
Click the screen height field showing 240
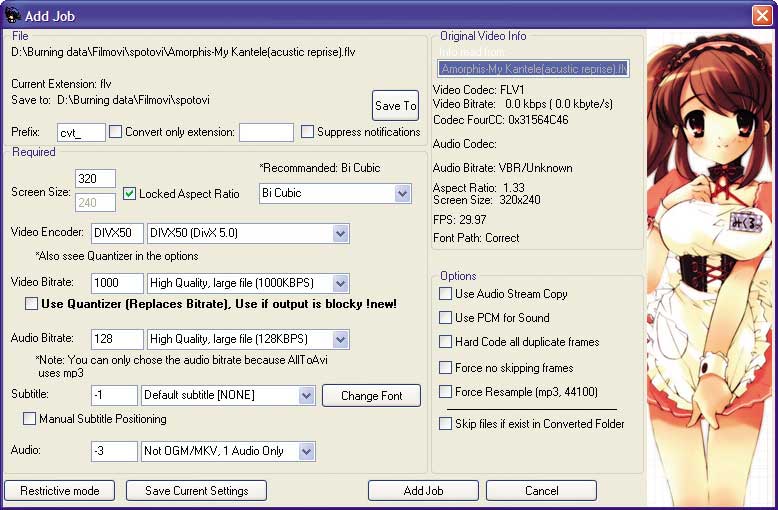pos(95,202)
